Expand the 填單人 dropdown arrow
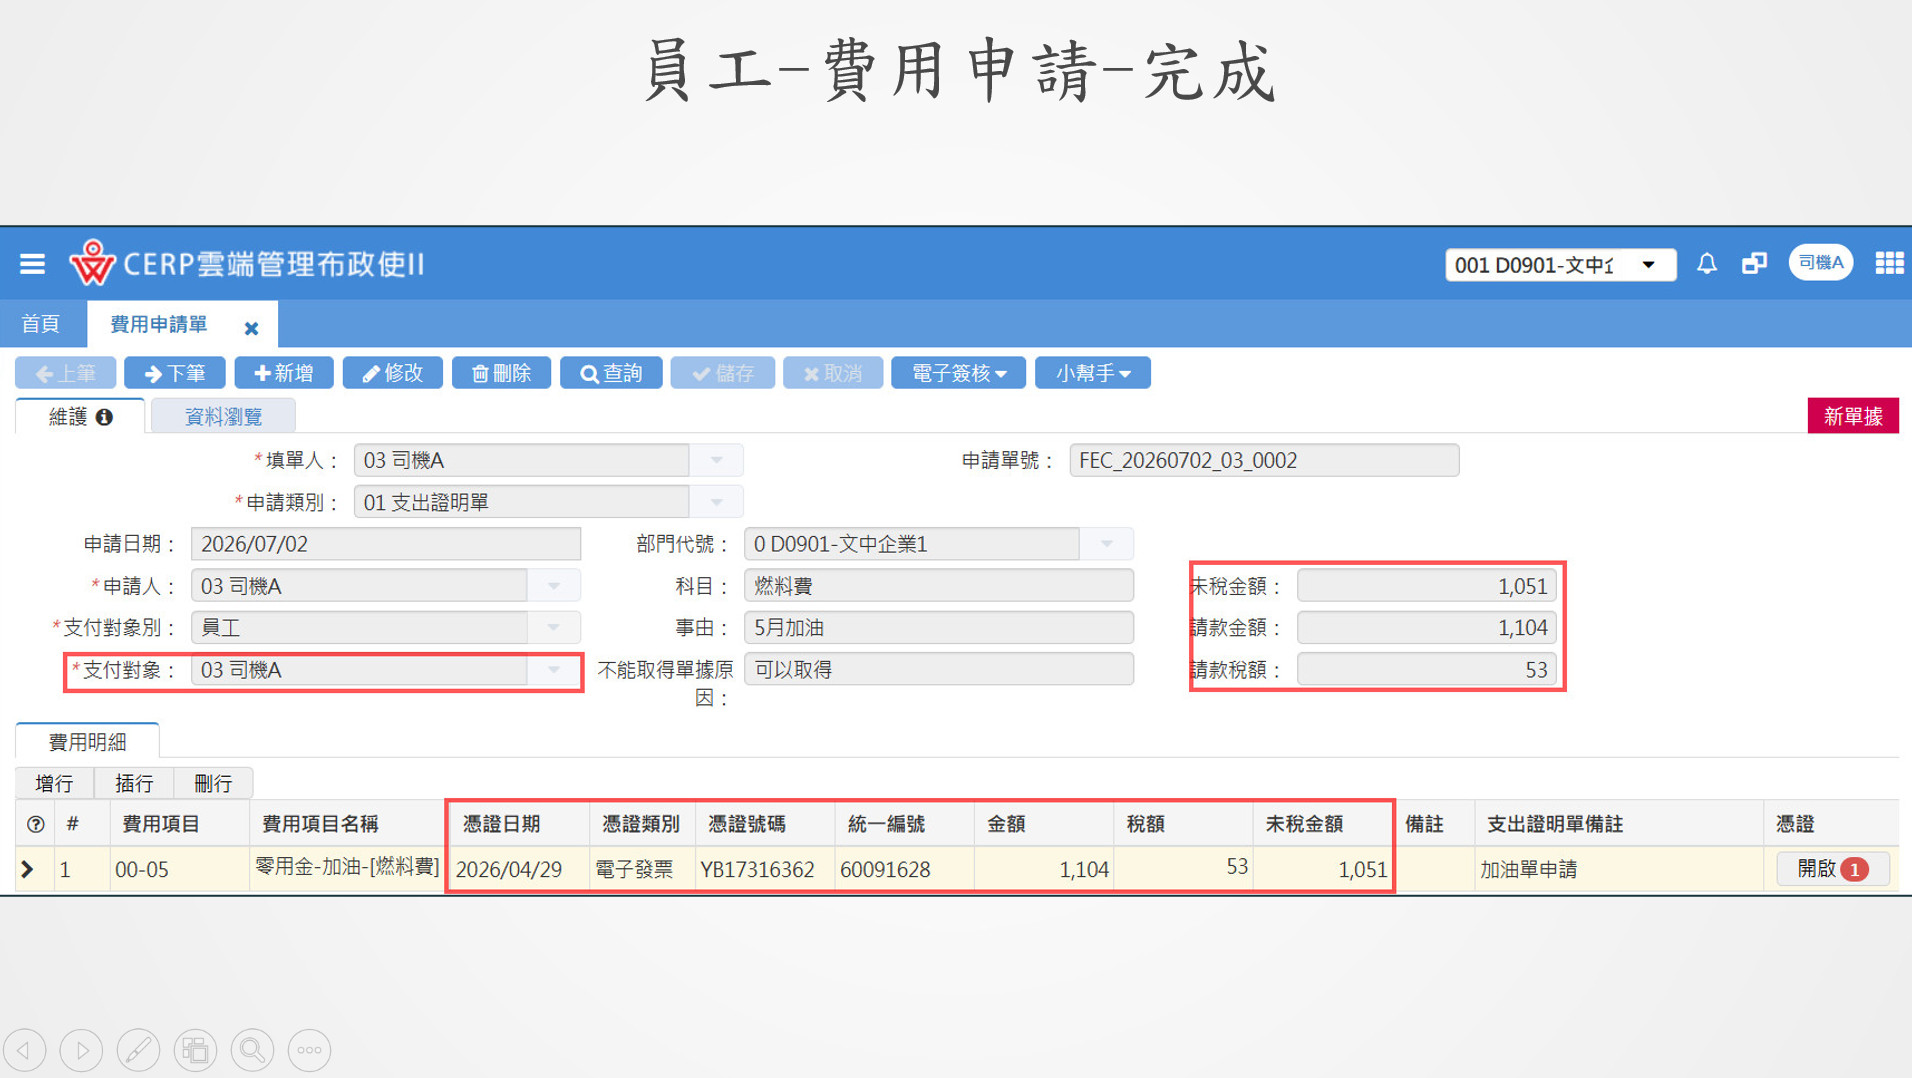Screen dimensions: 1912x1078 point(716,460)
